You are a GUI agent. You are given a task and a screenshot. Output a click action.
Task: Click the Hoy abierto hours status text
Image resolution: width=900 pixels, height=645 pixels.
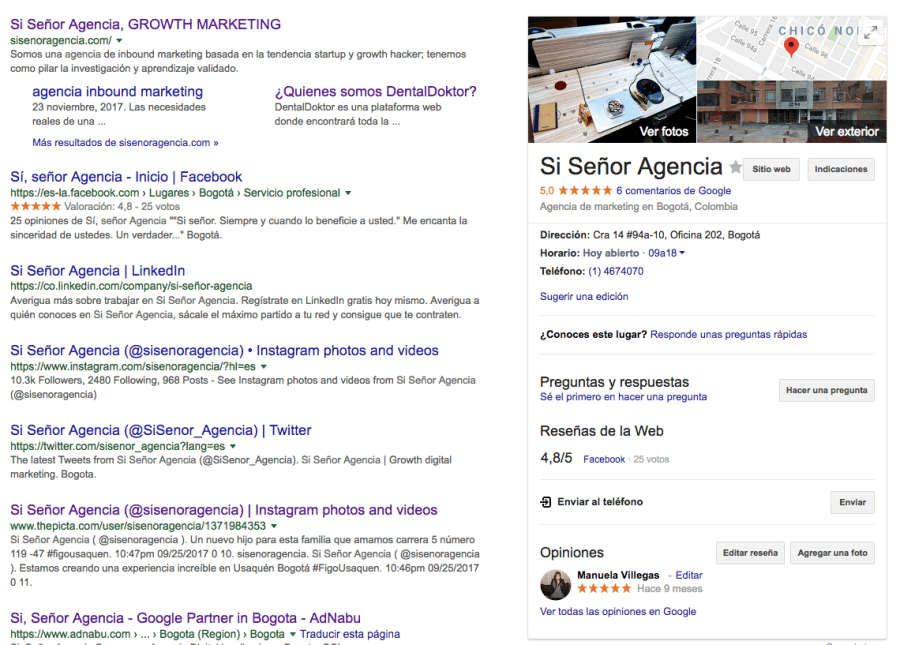[x=611, y=253]
